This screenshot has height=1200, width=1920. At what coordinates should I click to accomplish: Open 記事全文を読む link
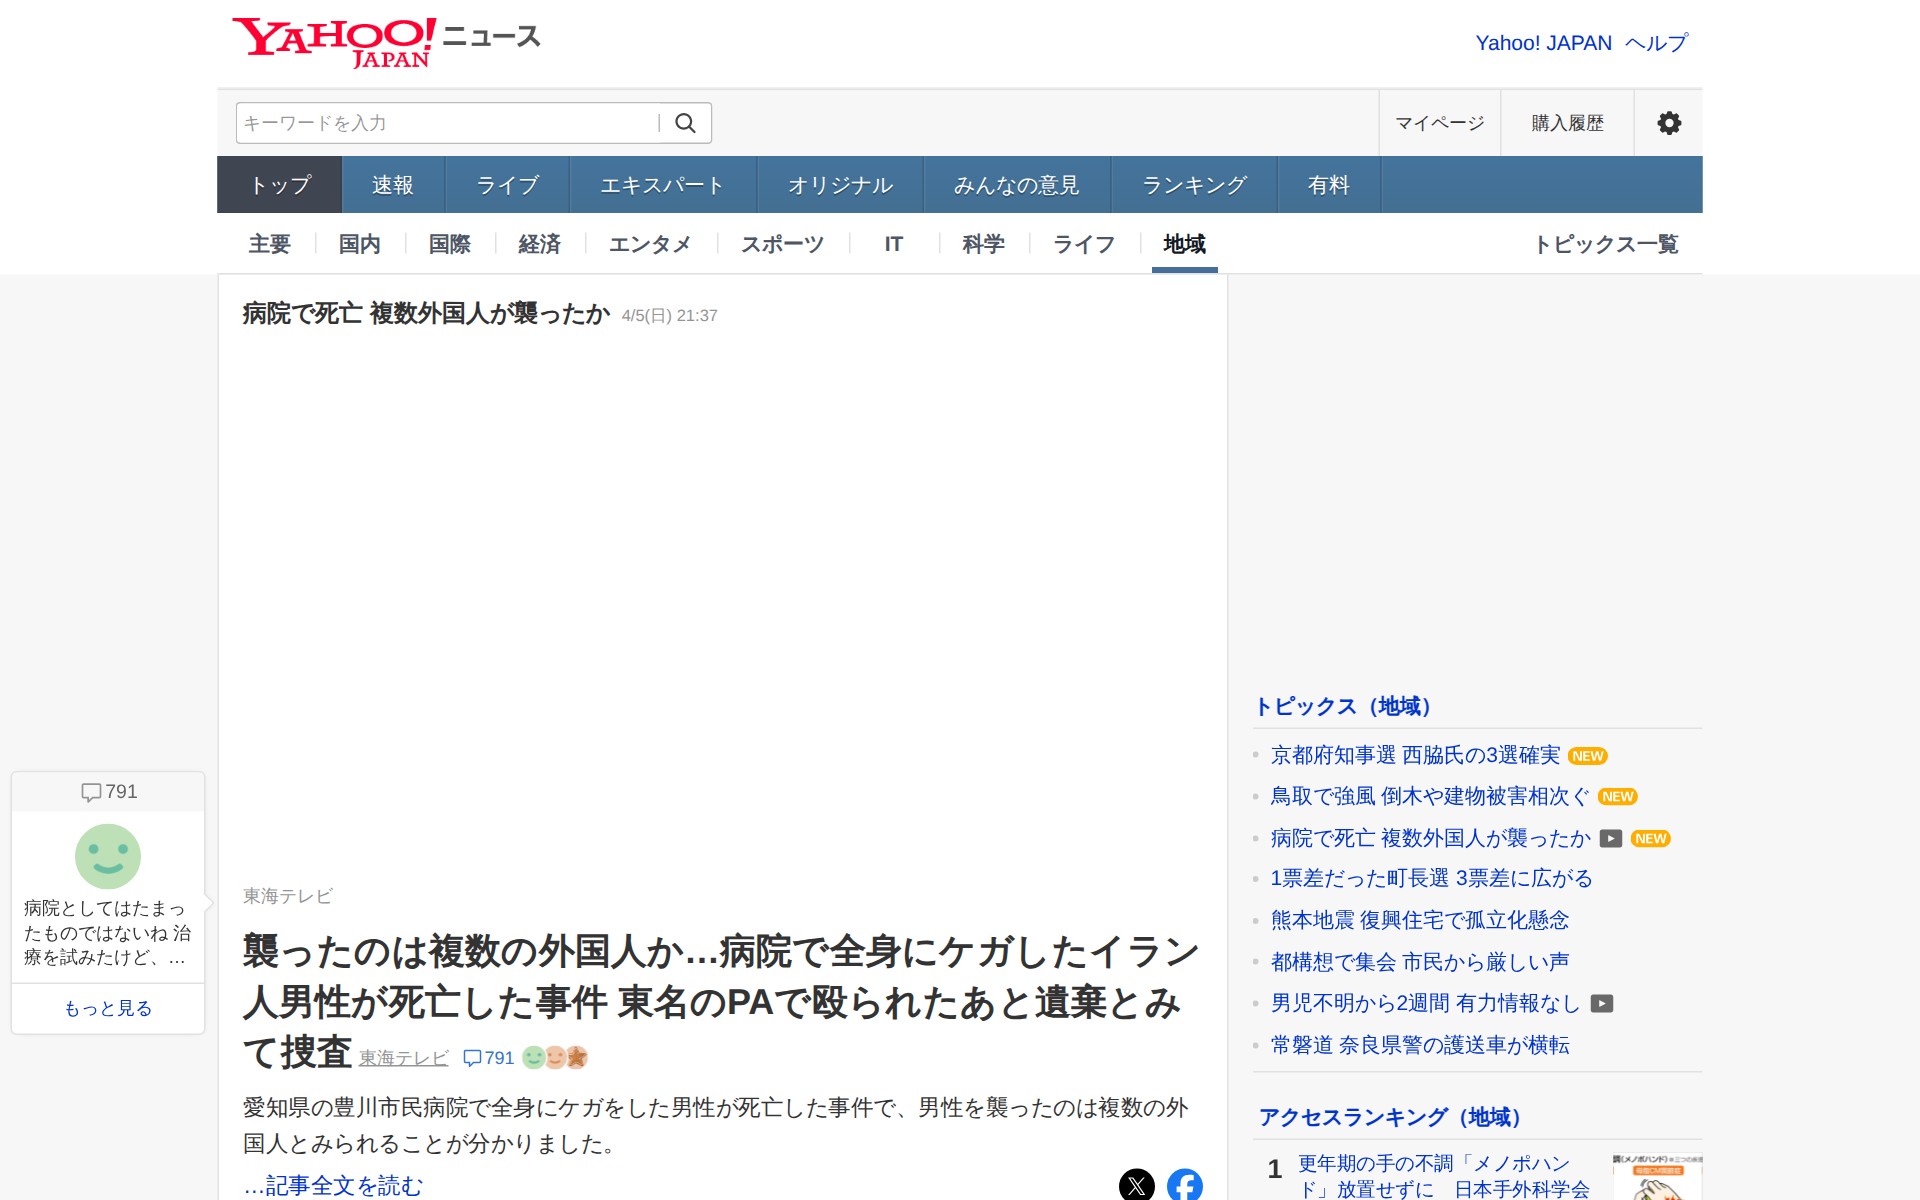click(334, 1186)
